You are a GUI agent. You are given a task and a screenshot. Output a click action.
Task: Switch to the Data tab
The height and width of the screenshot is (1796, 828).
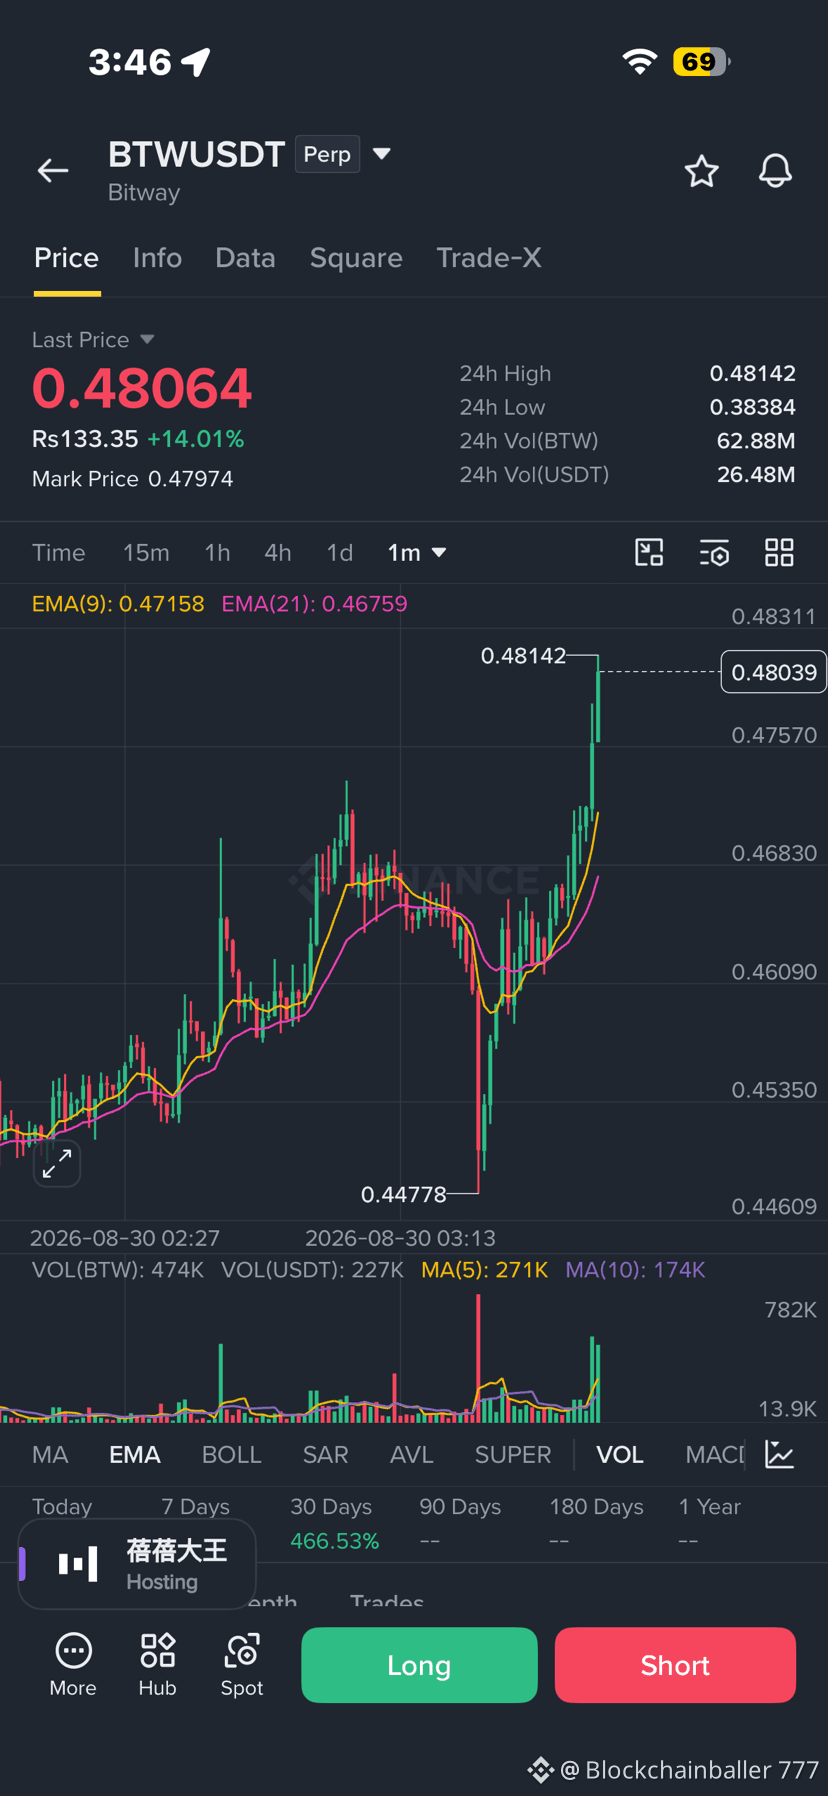click(x=245, y=258)
